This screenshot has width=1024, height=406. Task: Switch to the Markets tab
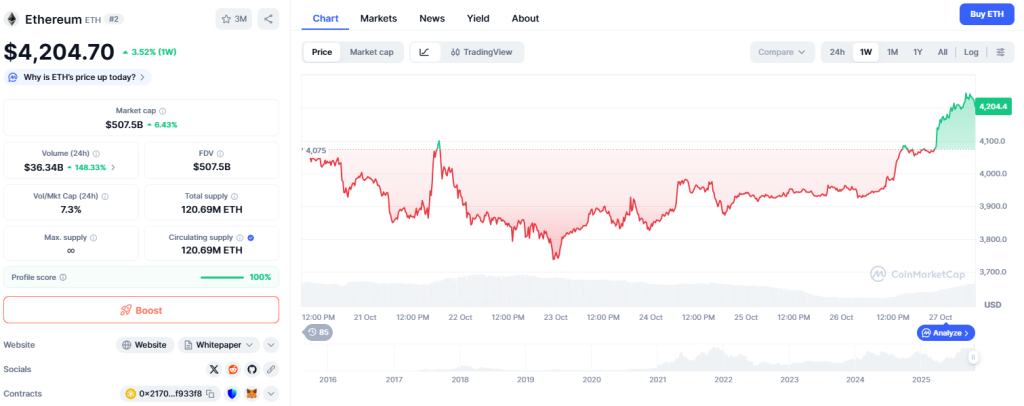click(378, 18)
